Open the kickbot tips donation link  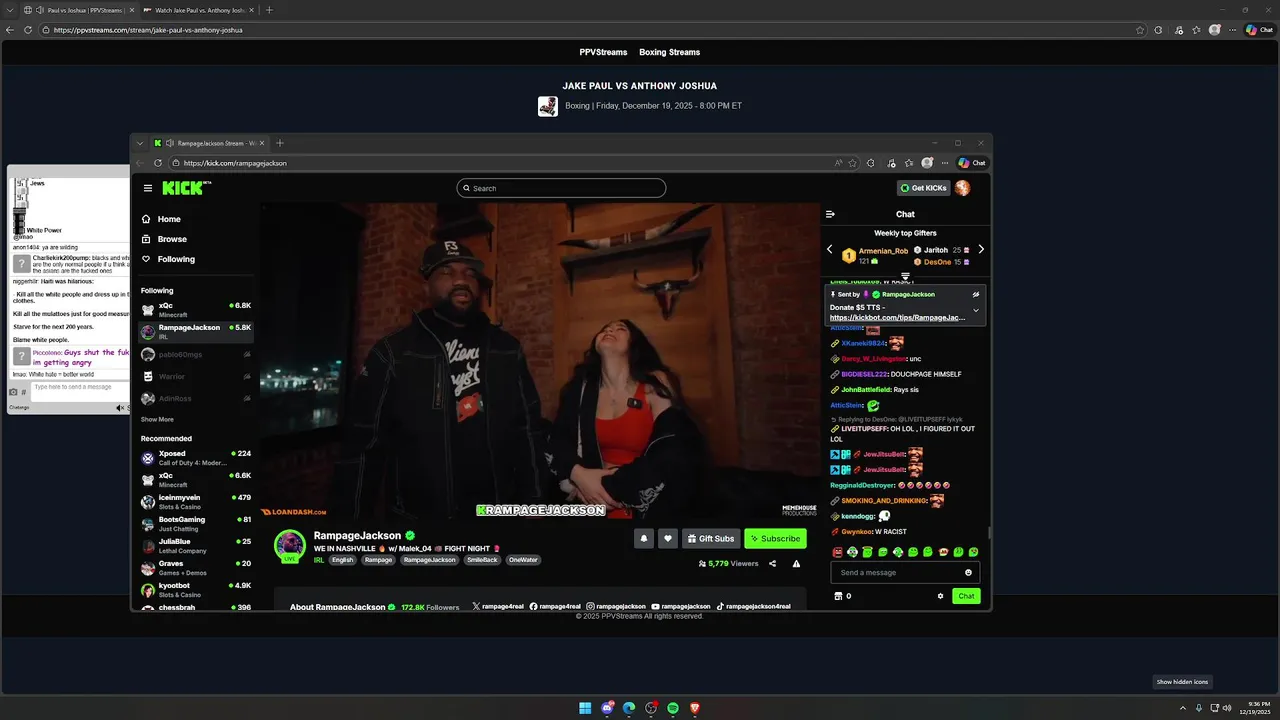(x=898, y=317)
